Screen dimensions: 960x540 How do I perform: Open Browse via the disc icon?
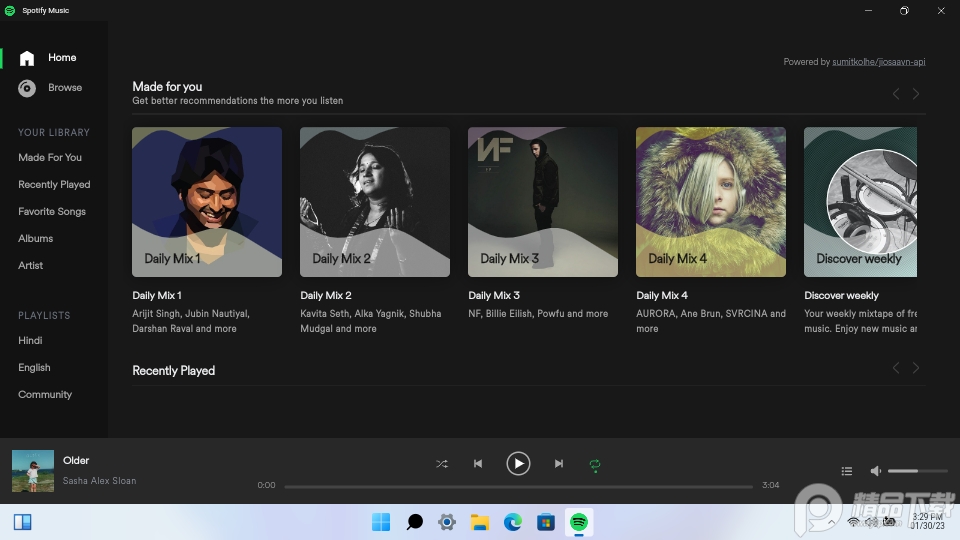coord(27,88)
